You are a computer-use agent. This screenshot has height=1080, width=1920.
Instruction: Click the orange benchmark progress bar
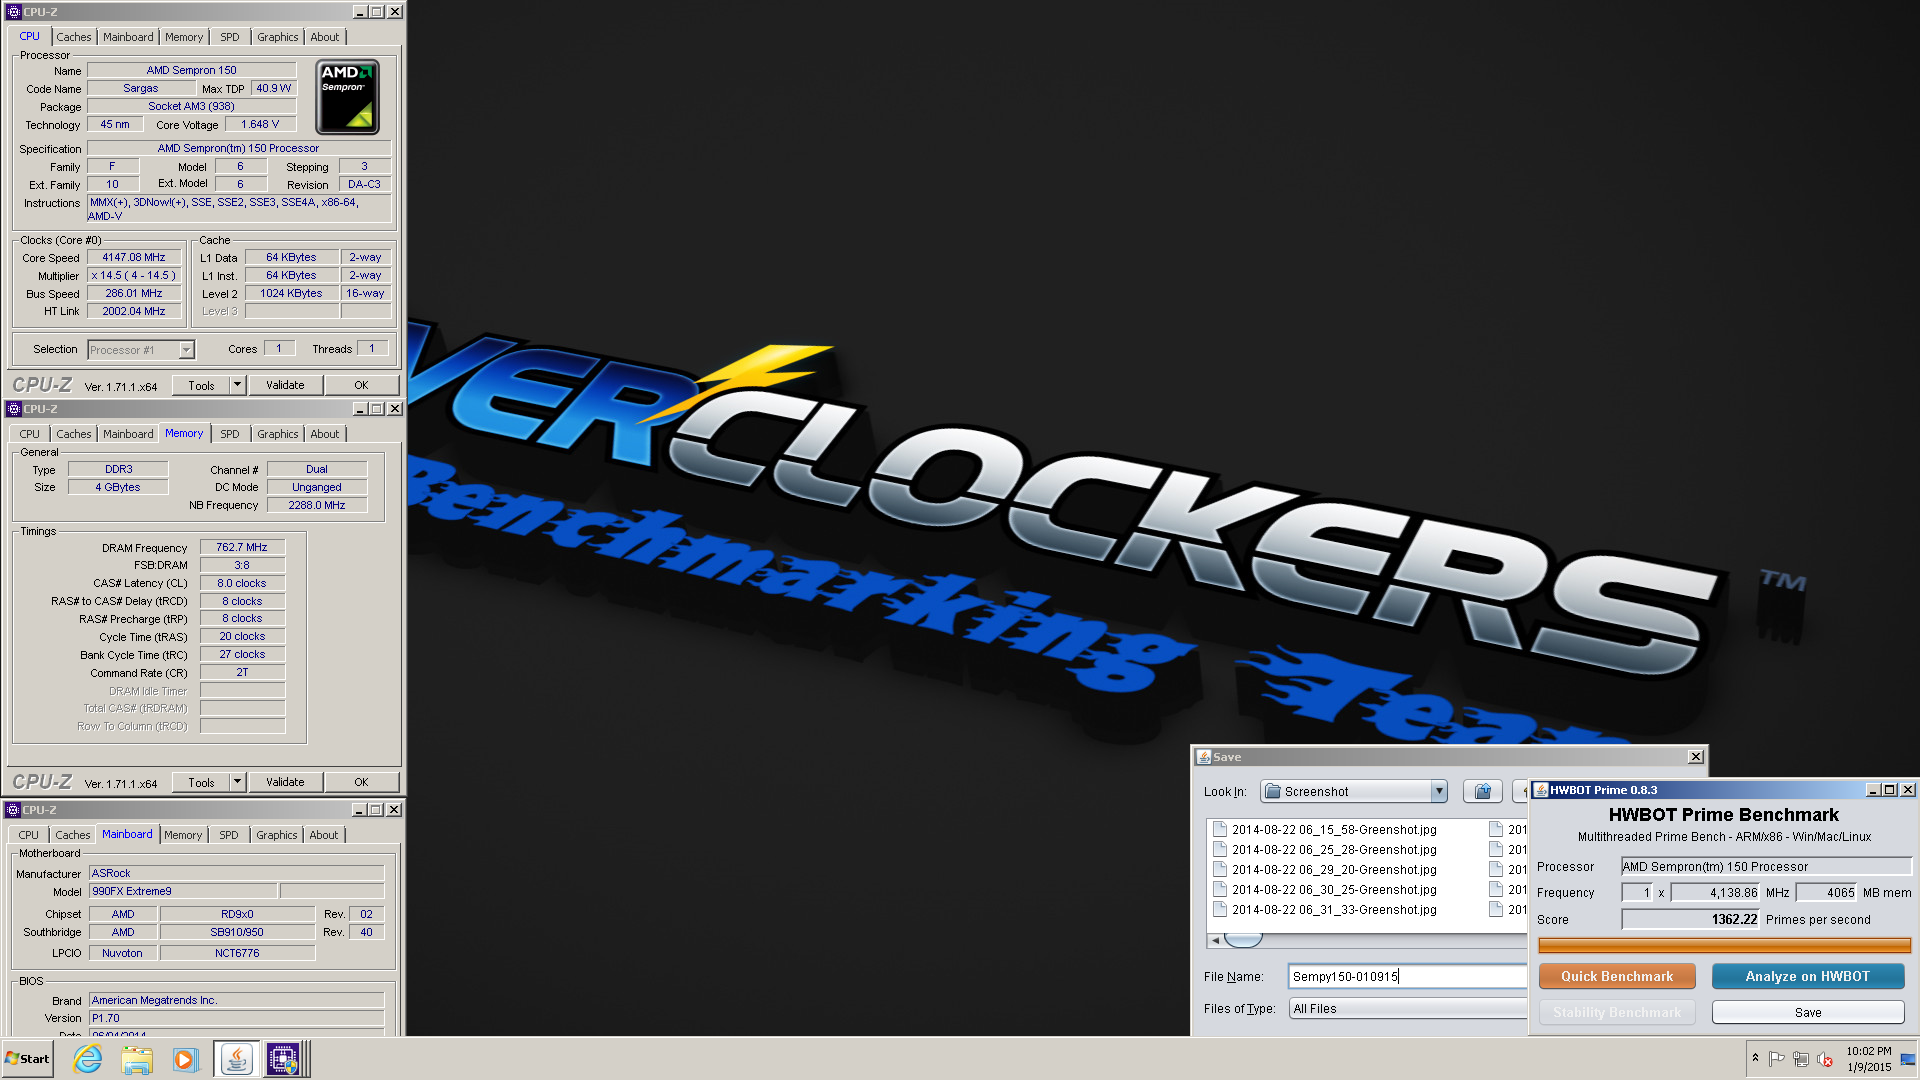pos(1724,945)
